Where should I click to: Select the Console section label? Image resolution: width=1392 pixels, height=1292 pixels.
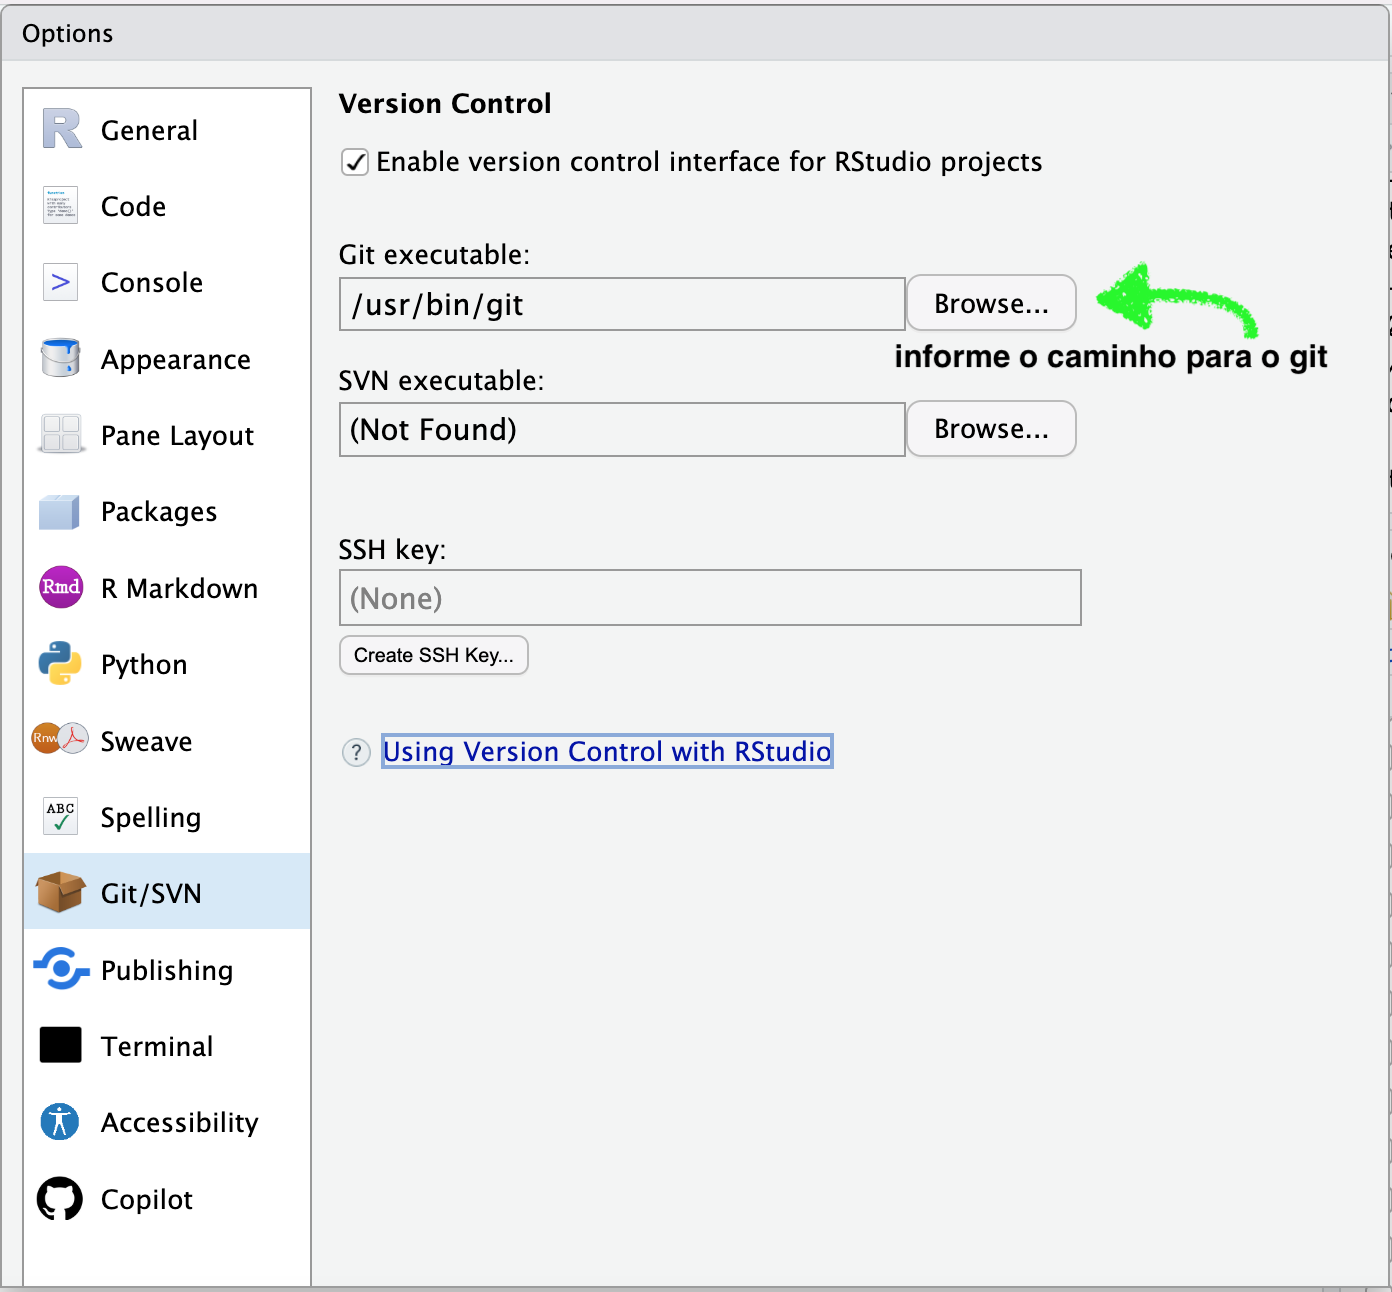point(152,282)
